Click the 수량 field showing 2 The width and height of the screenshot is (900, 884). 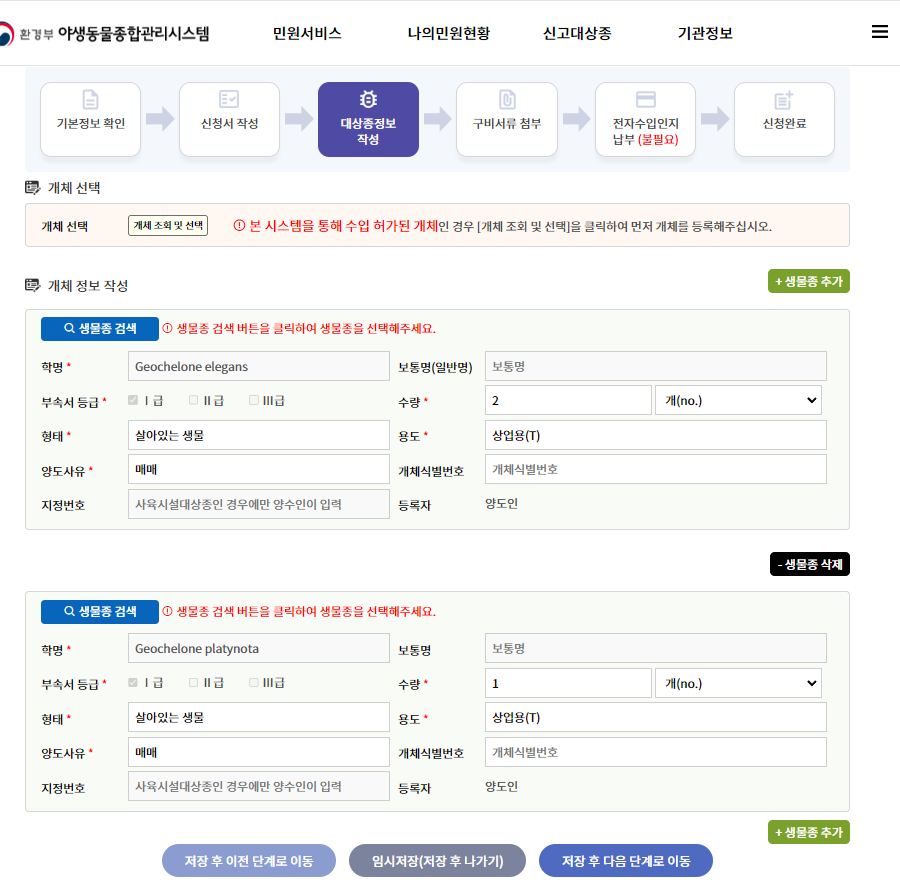pyautogui.click(x=568, y=400)
